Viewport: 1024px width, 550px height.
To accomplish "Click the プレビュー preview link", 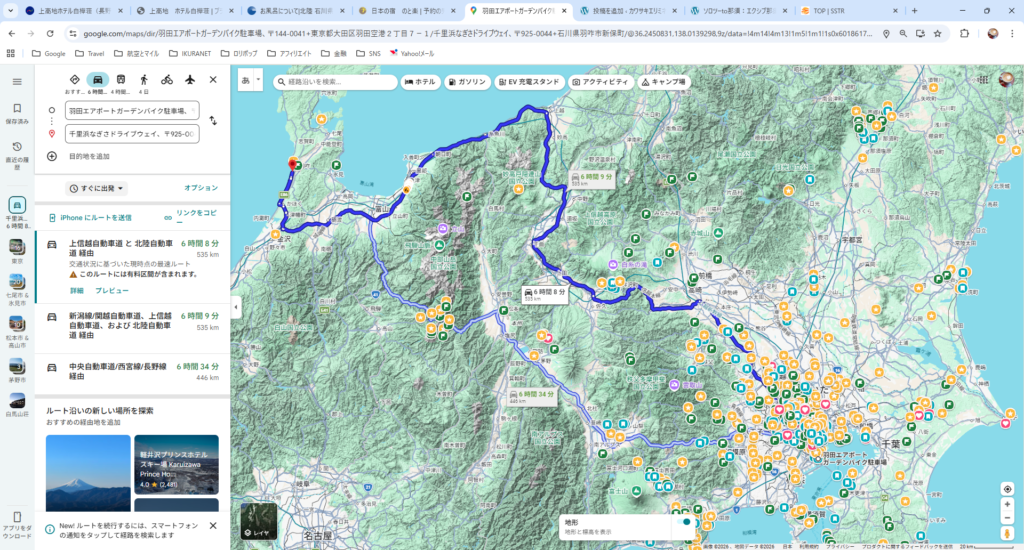I will coord(112,290).
